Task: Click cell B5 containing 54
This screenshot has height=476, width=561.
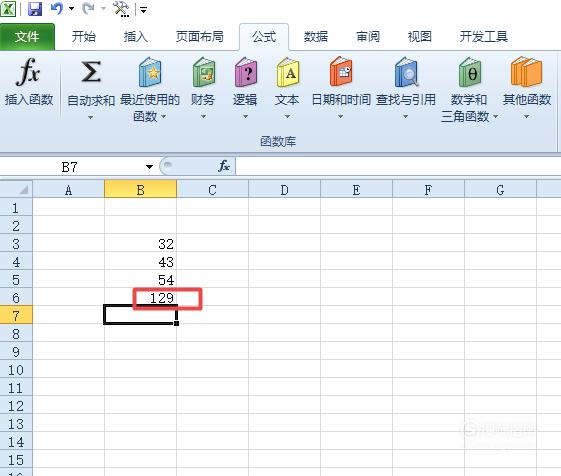Action: 140,279
